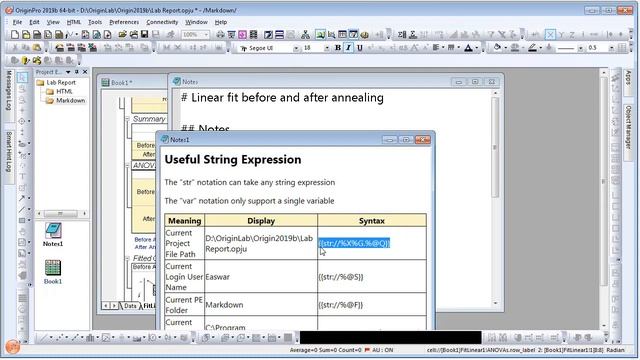The height and width of the screenshot is (360, 640).
Task: Close the Project Explorer panel
Action: click(85, 72)
